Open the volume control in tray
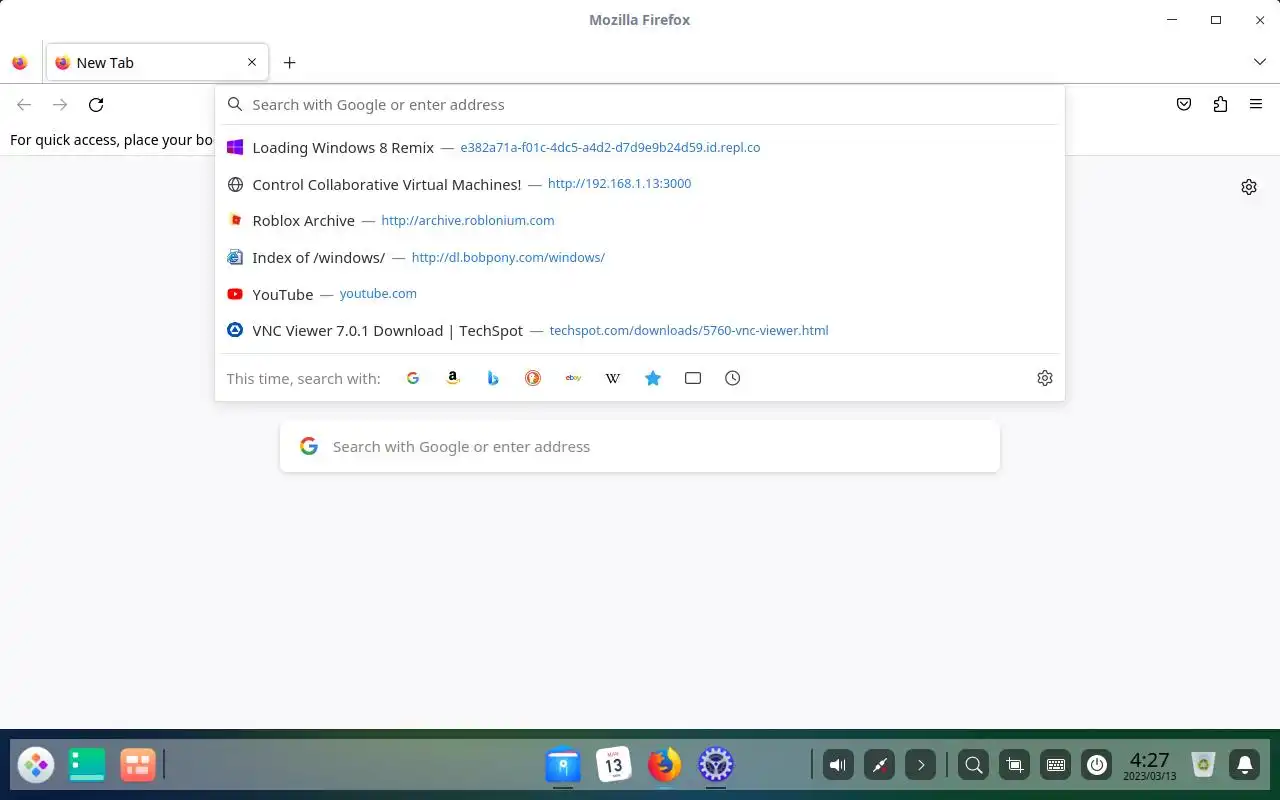1280x800 pixels. coord(838,766)
